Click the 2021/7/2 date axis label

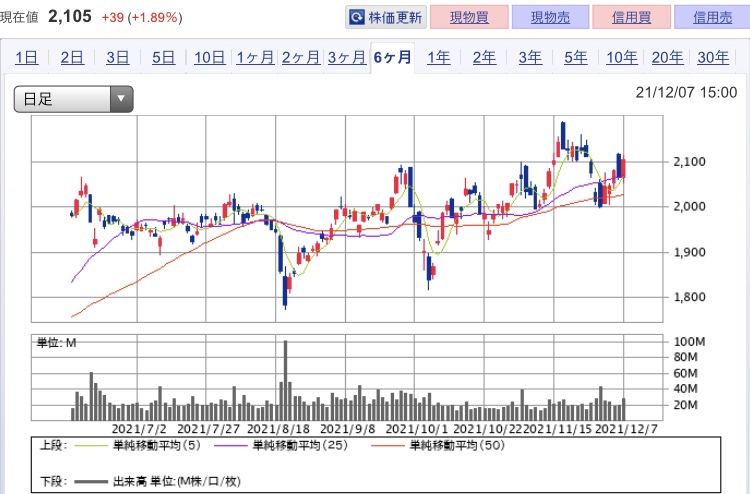[139, 428]
